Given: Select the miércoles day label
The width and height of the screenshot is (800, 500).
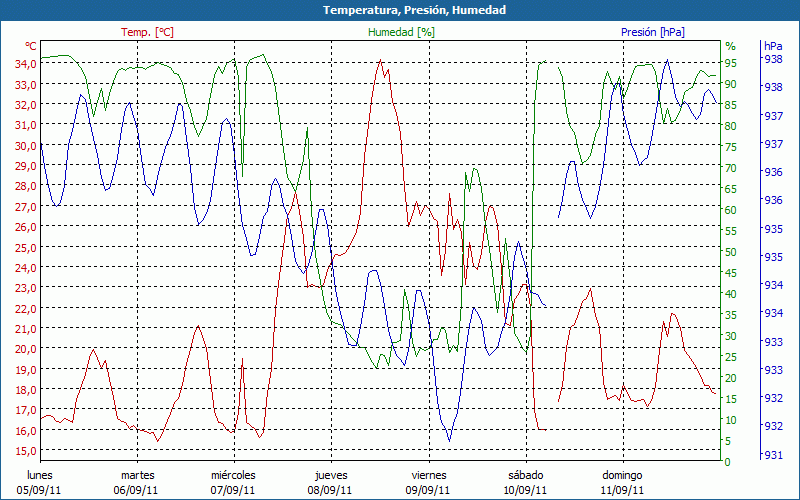Looking at the screenshot, I should [233, 475].
